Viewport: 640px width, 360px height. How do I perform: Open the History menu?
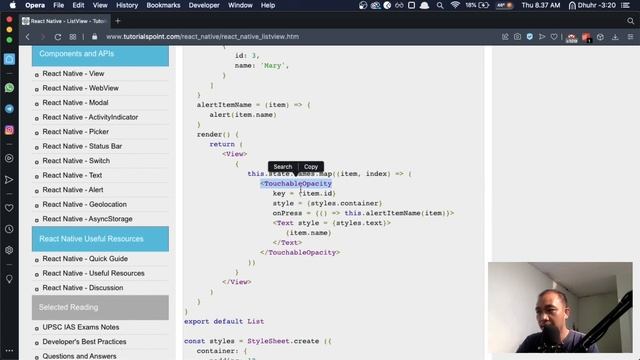(127, 5)
